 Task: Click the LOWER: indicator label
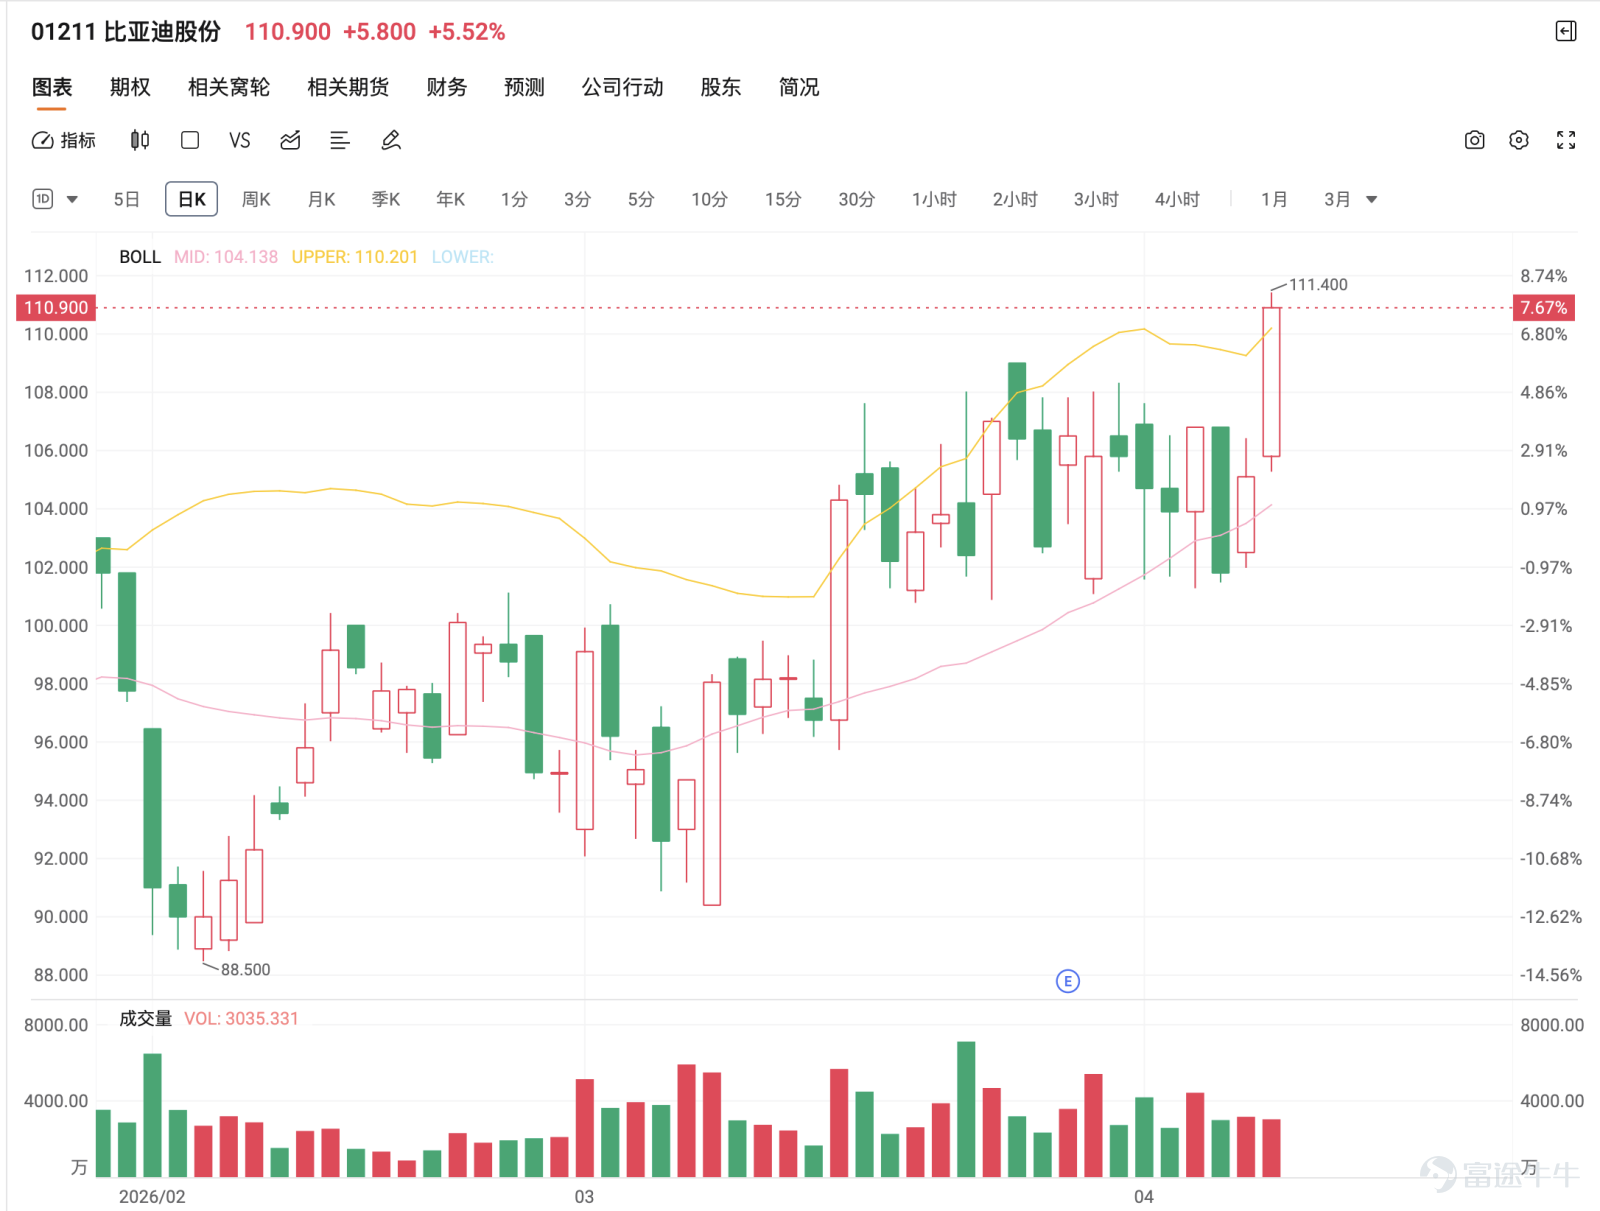[x=462, y=257]
